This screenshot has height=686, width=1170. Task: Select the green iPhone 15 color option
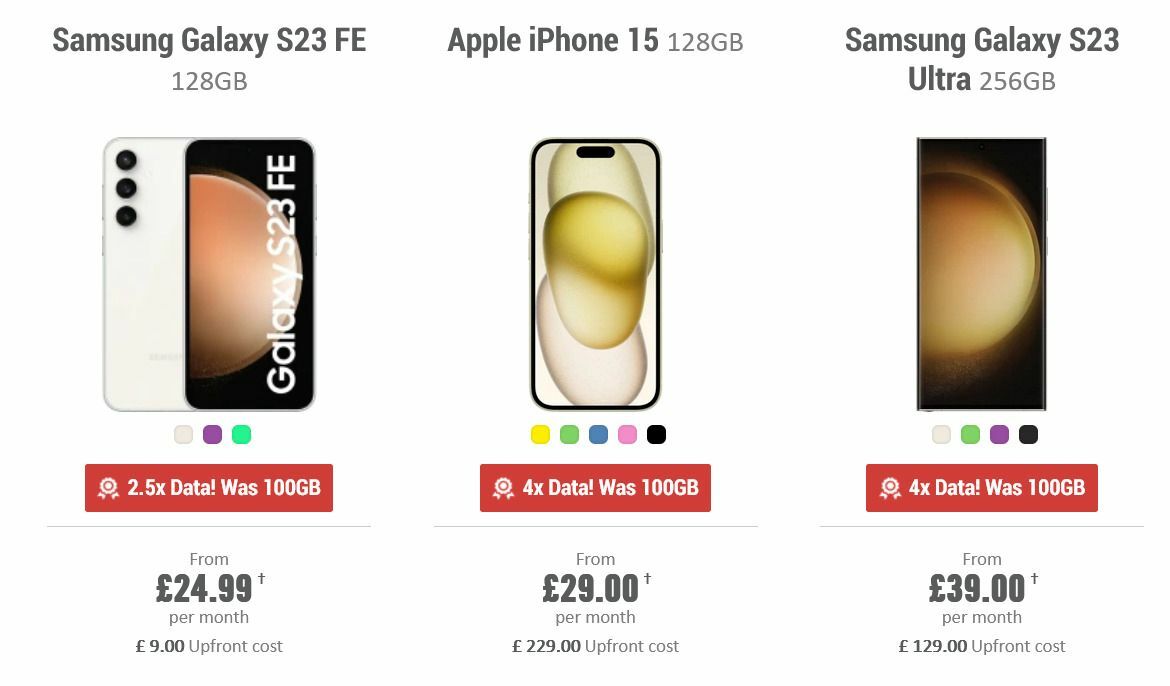point(568,434)
